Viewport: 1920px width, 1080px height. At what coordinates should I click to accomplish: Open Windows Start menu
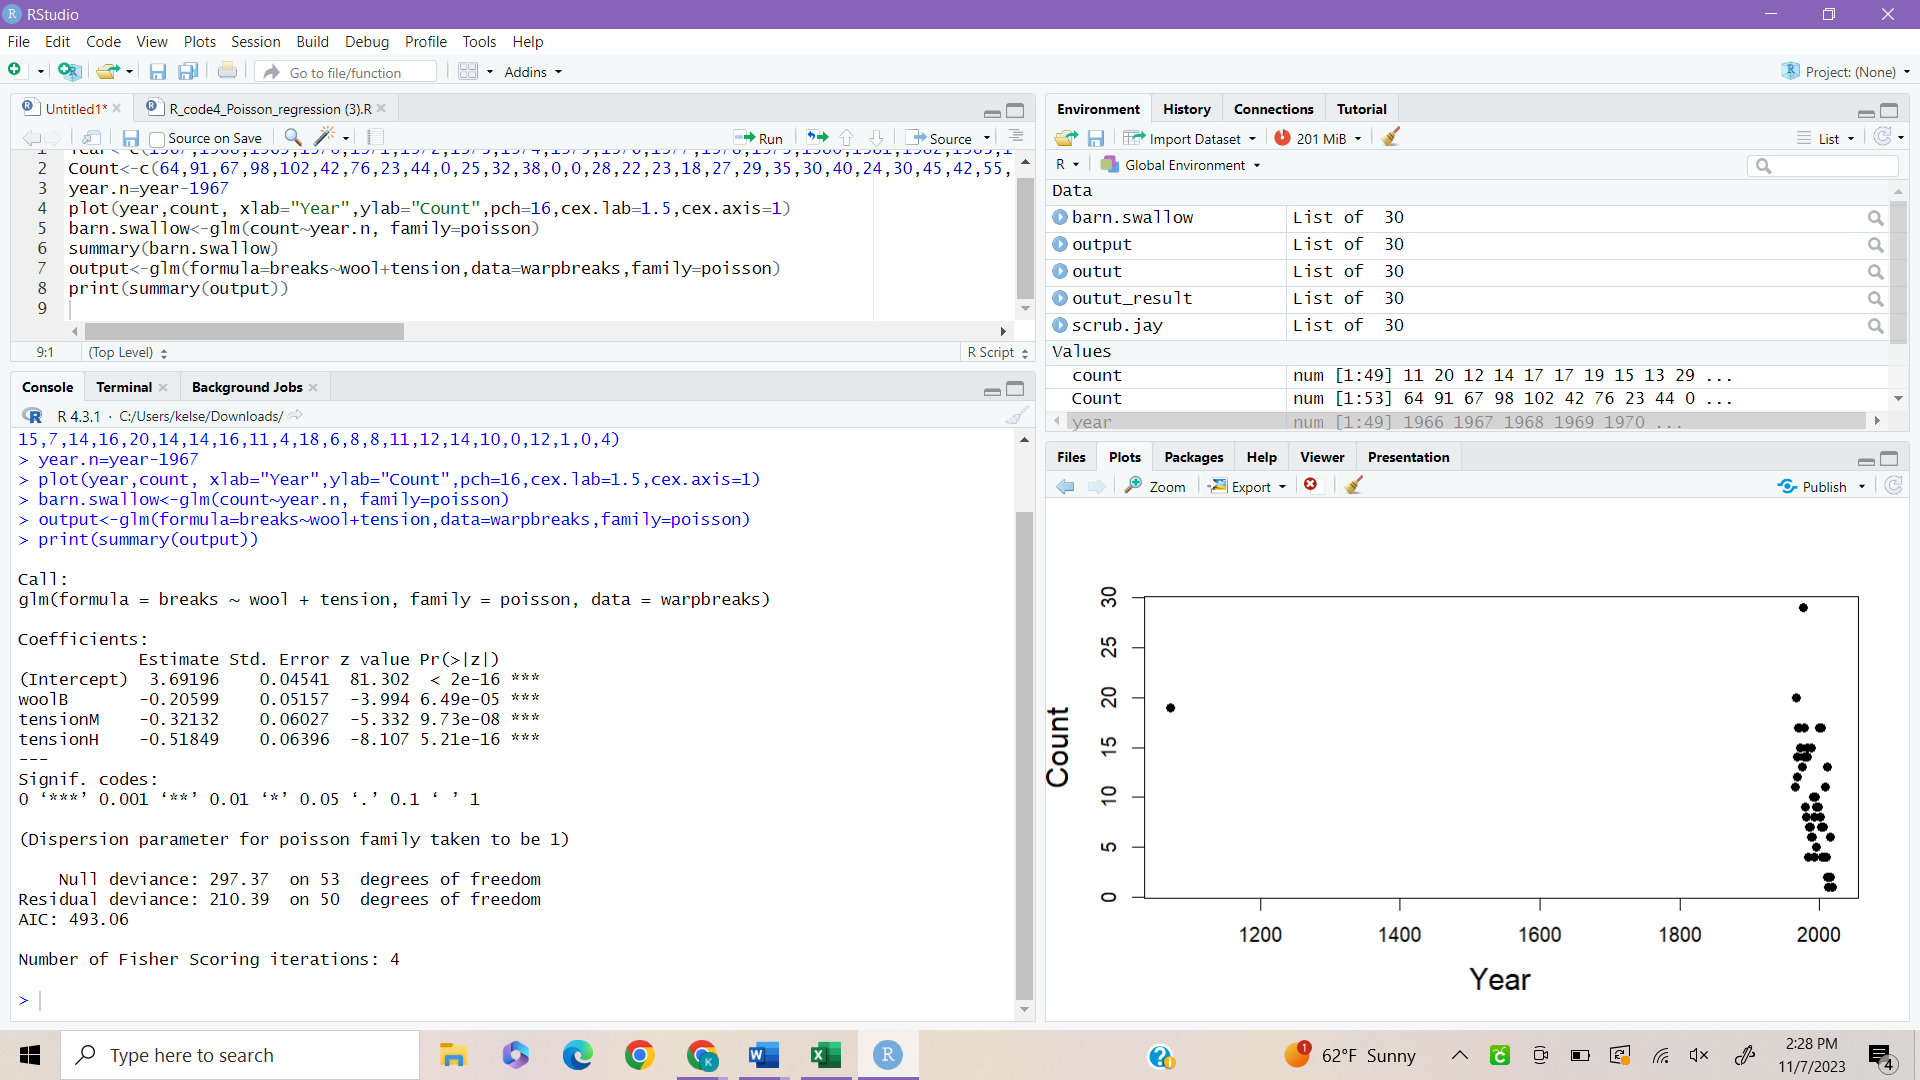(x=30, y=1055)
